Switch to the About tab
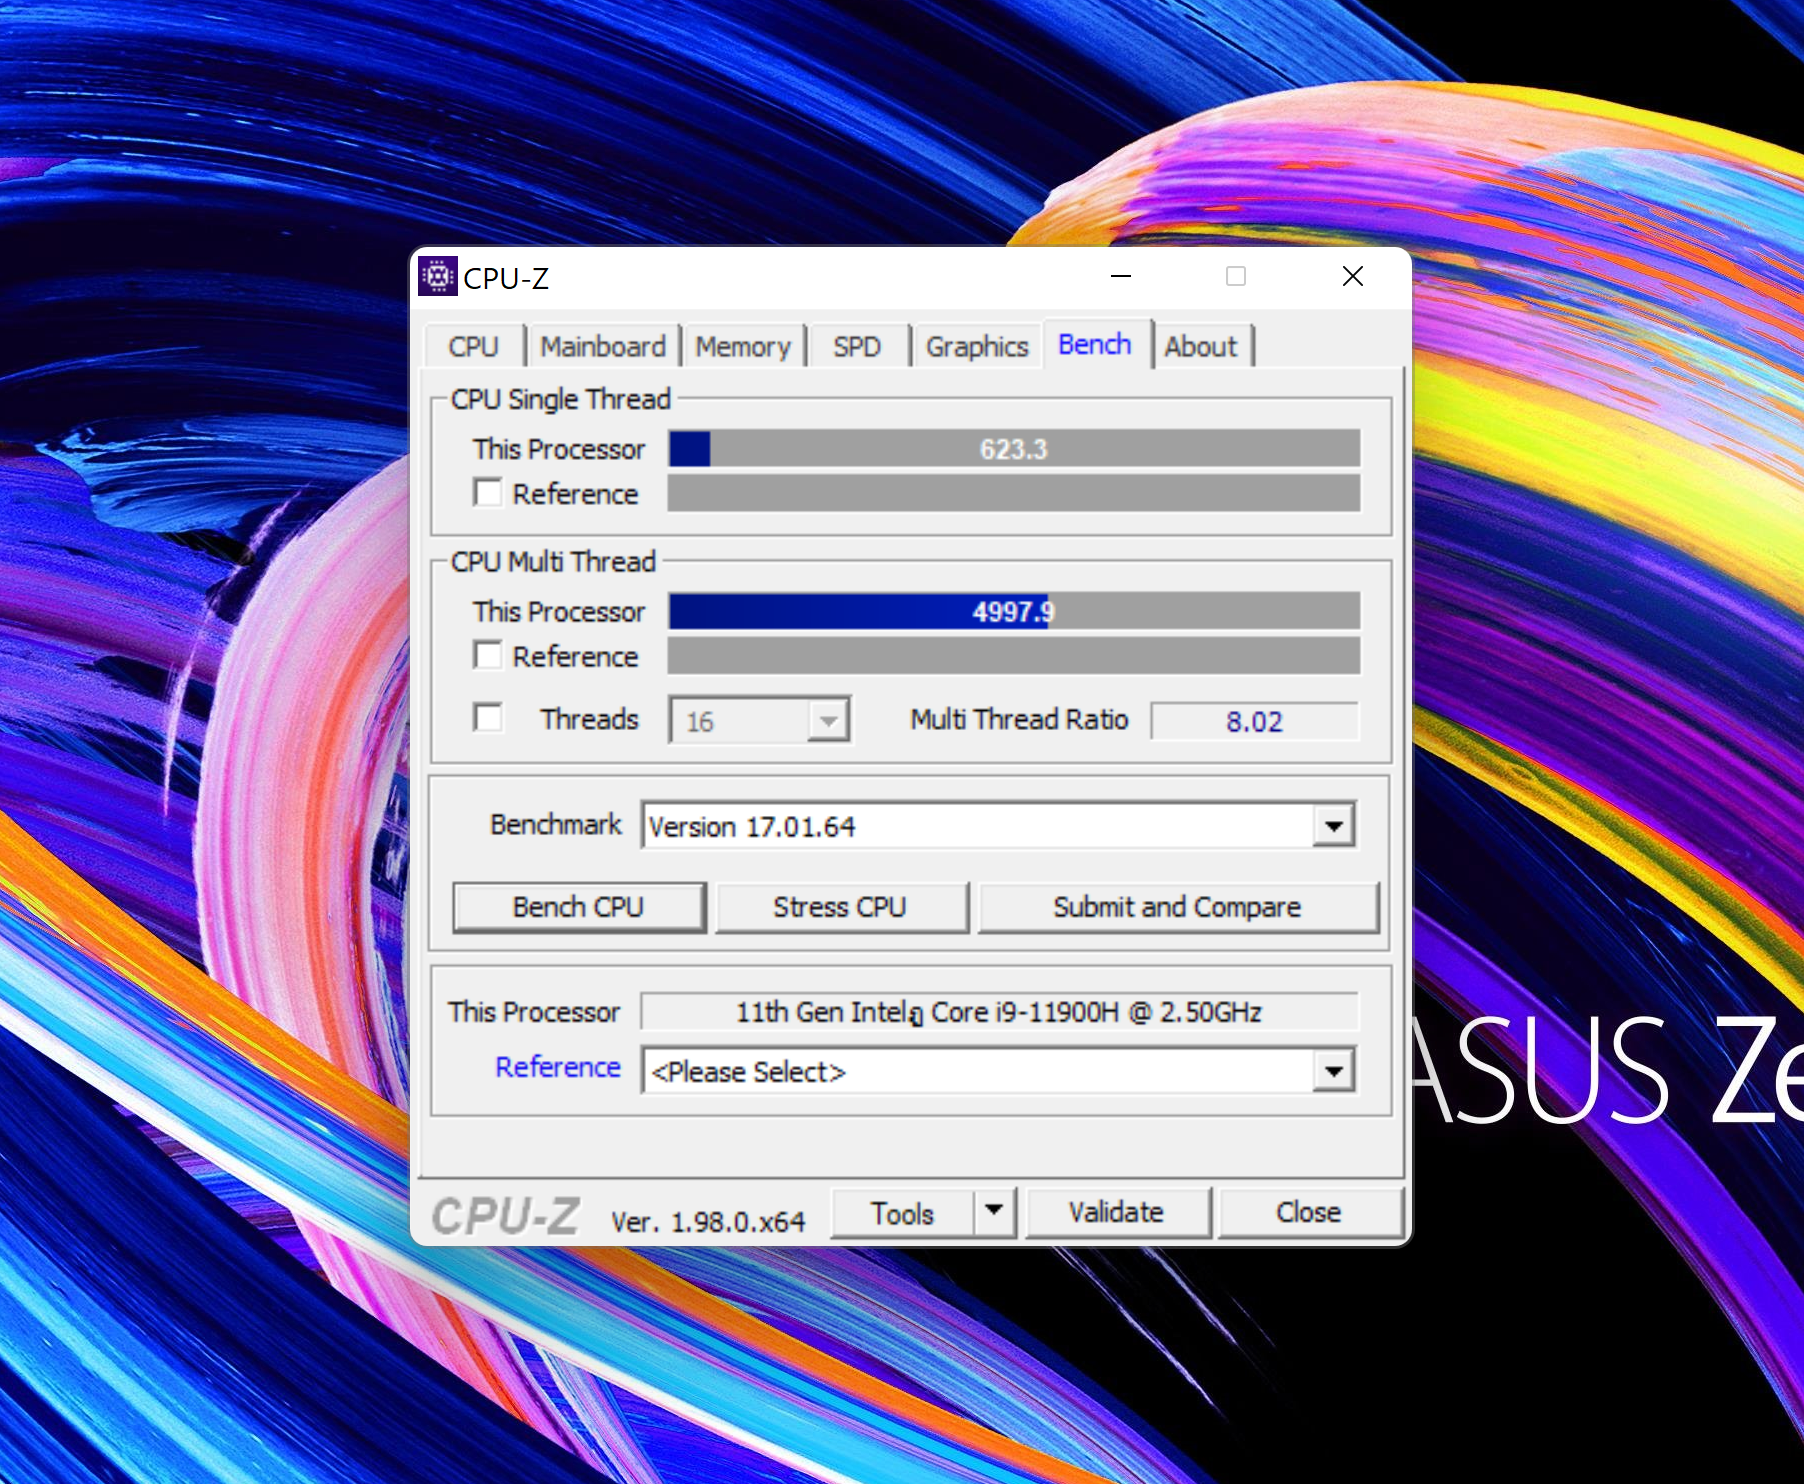The image size is (1804, 1484). pyautogui.click(x=1201, y=347)
